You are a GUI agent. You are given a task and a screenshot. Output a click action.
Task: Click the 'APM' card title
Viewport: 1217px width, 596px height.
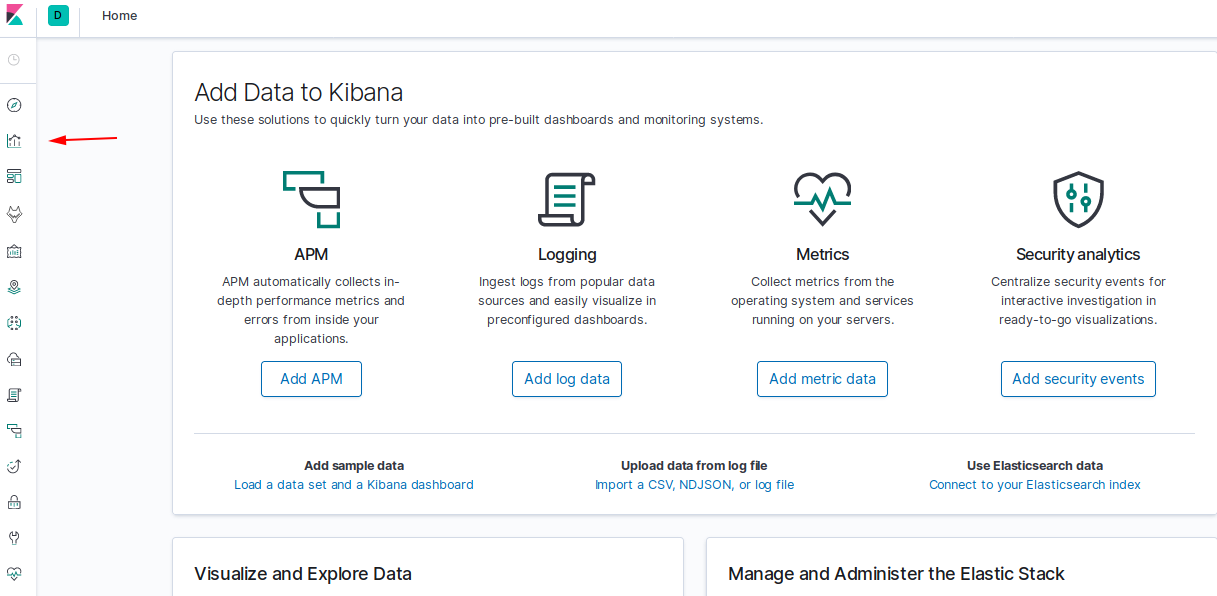click(311, 254)
